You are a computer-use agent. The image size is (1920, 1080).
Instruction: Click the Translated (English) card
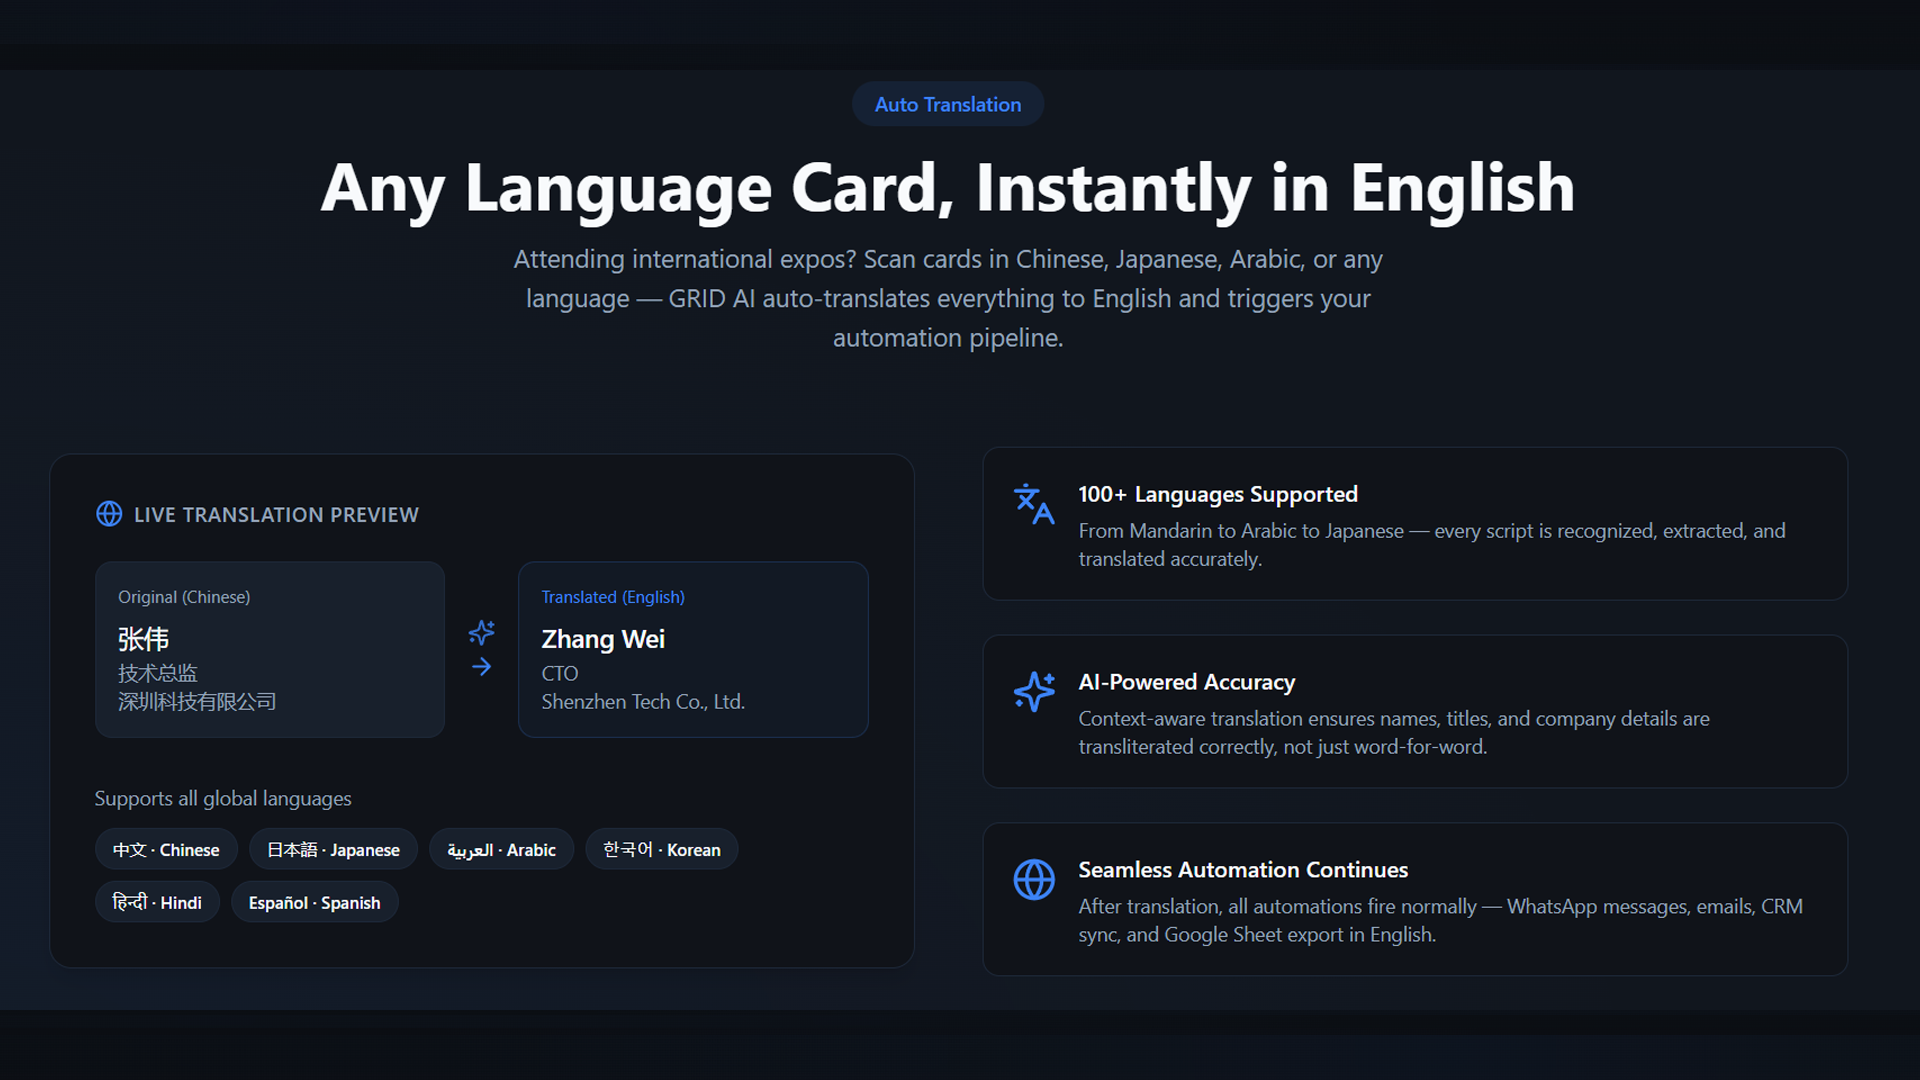pyautogui.click(x=692, y=649)
